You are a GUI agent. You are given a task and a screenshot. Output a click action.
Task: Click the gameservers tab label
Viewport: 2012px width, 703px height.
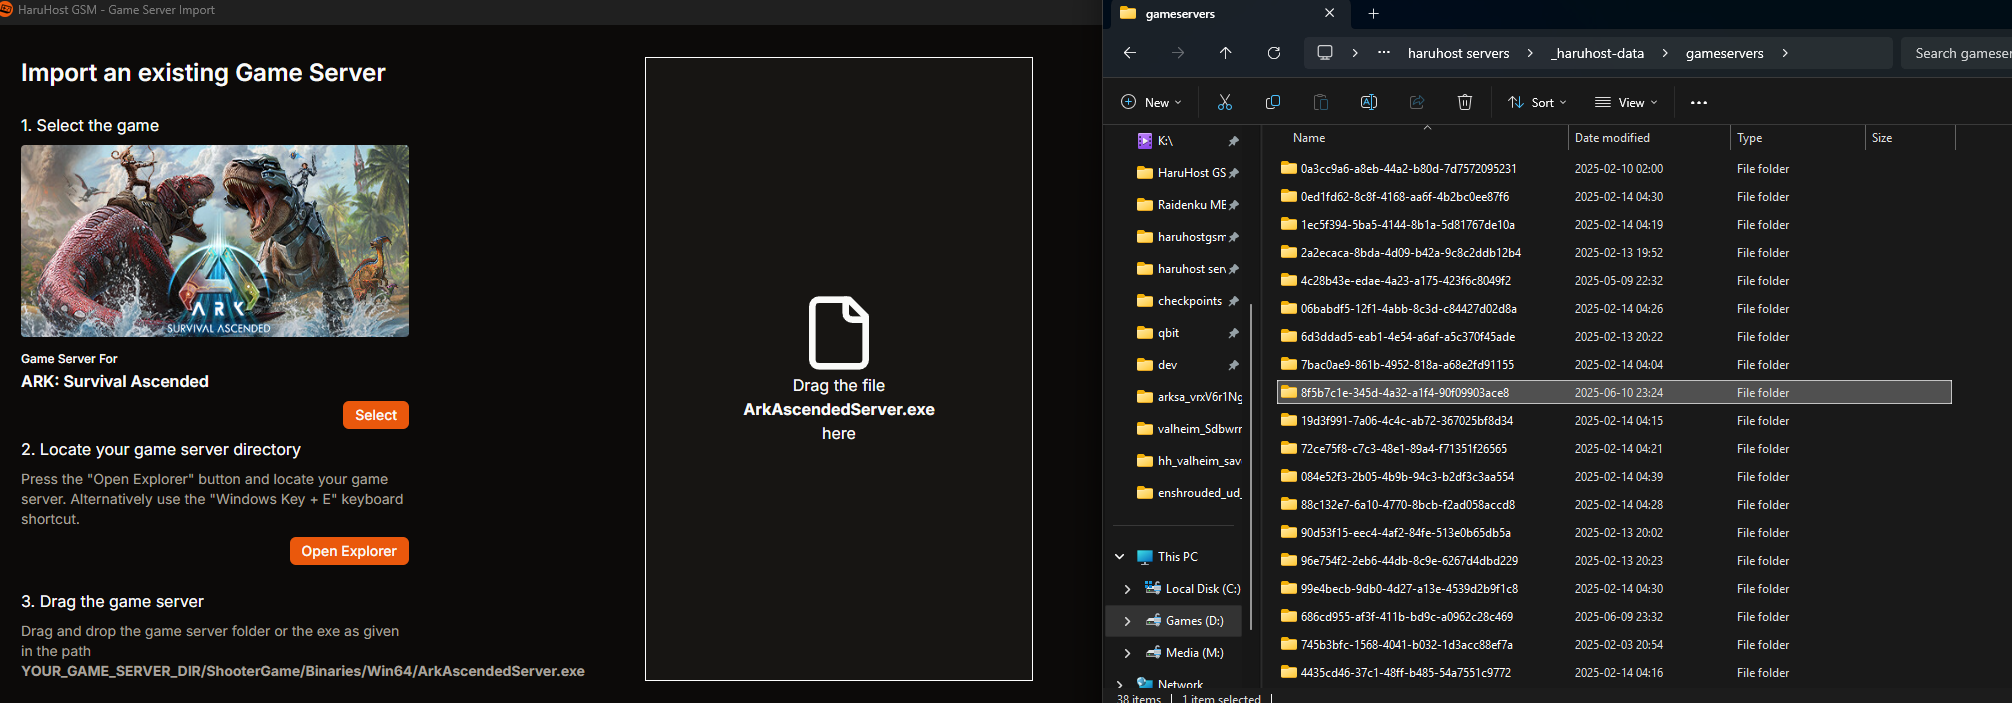[x=1180, y=14]
